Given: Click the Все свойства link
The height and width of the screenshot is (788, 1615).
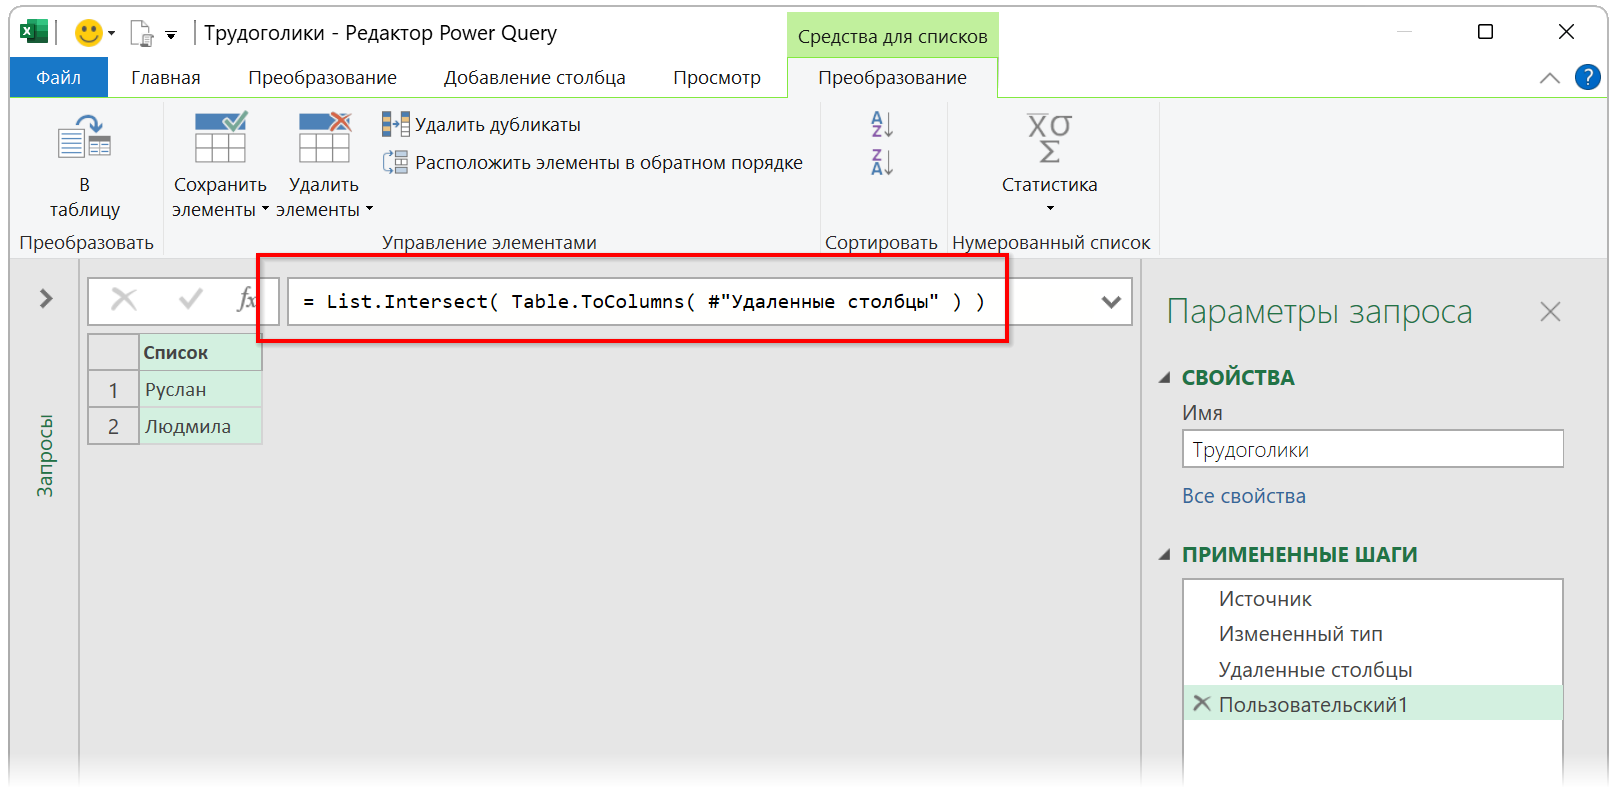Looking at the screenshot, I should coord(1243,496).
